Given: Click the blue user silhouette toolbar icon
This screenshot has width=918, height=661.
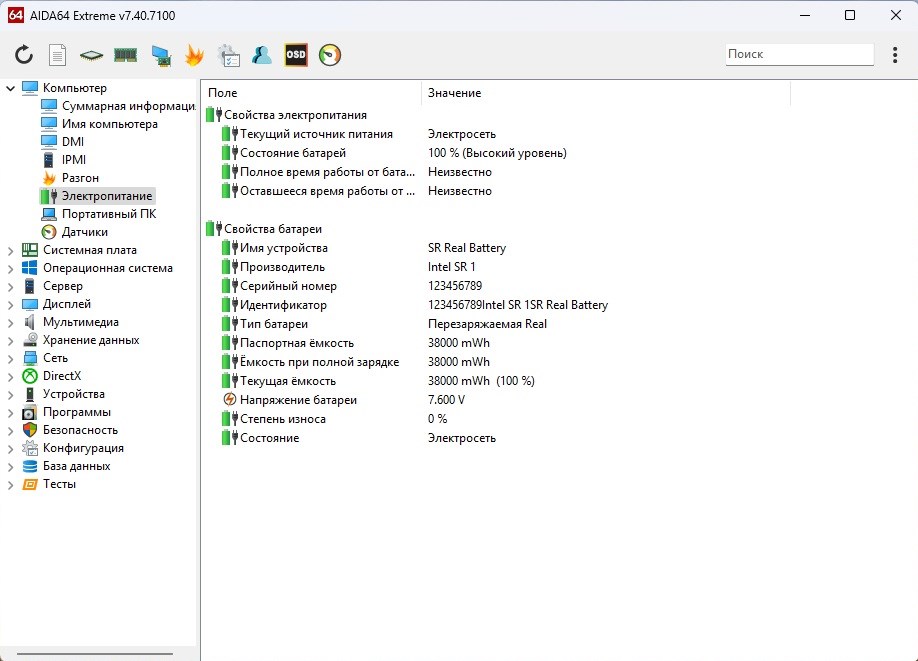Looking at the screenshot, I should [262, 55].
